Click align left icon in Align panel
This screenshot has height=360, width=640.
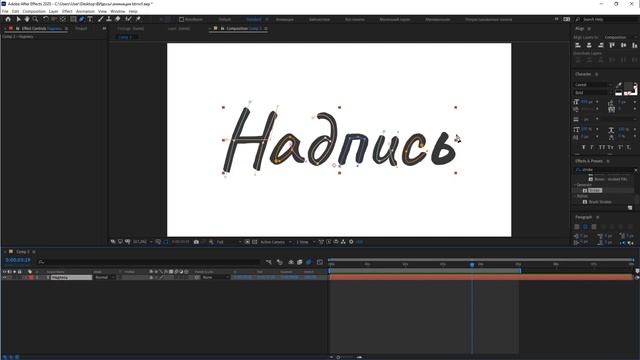click(x=578, y=45)
